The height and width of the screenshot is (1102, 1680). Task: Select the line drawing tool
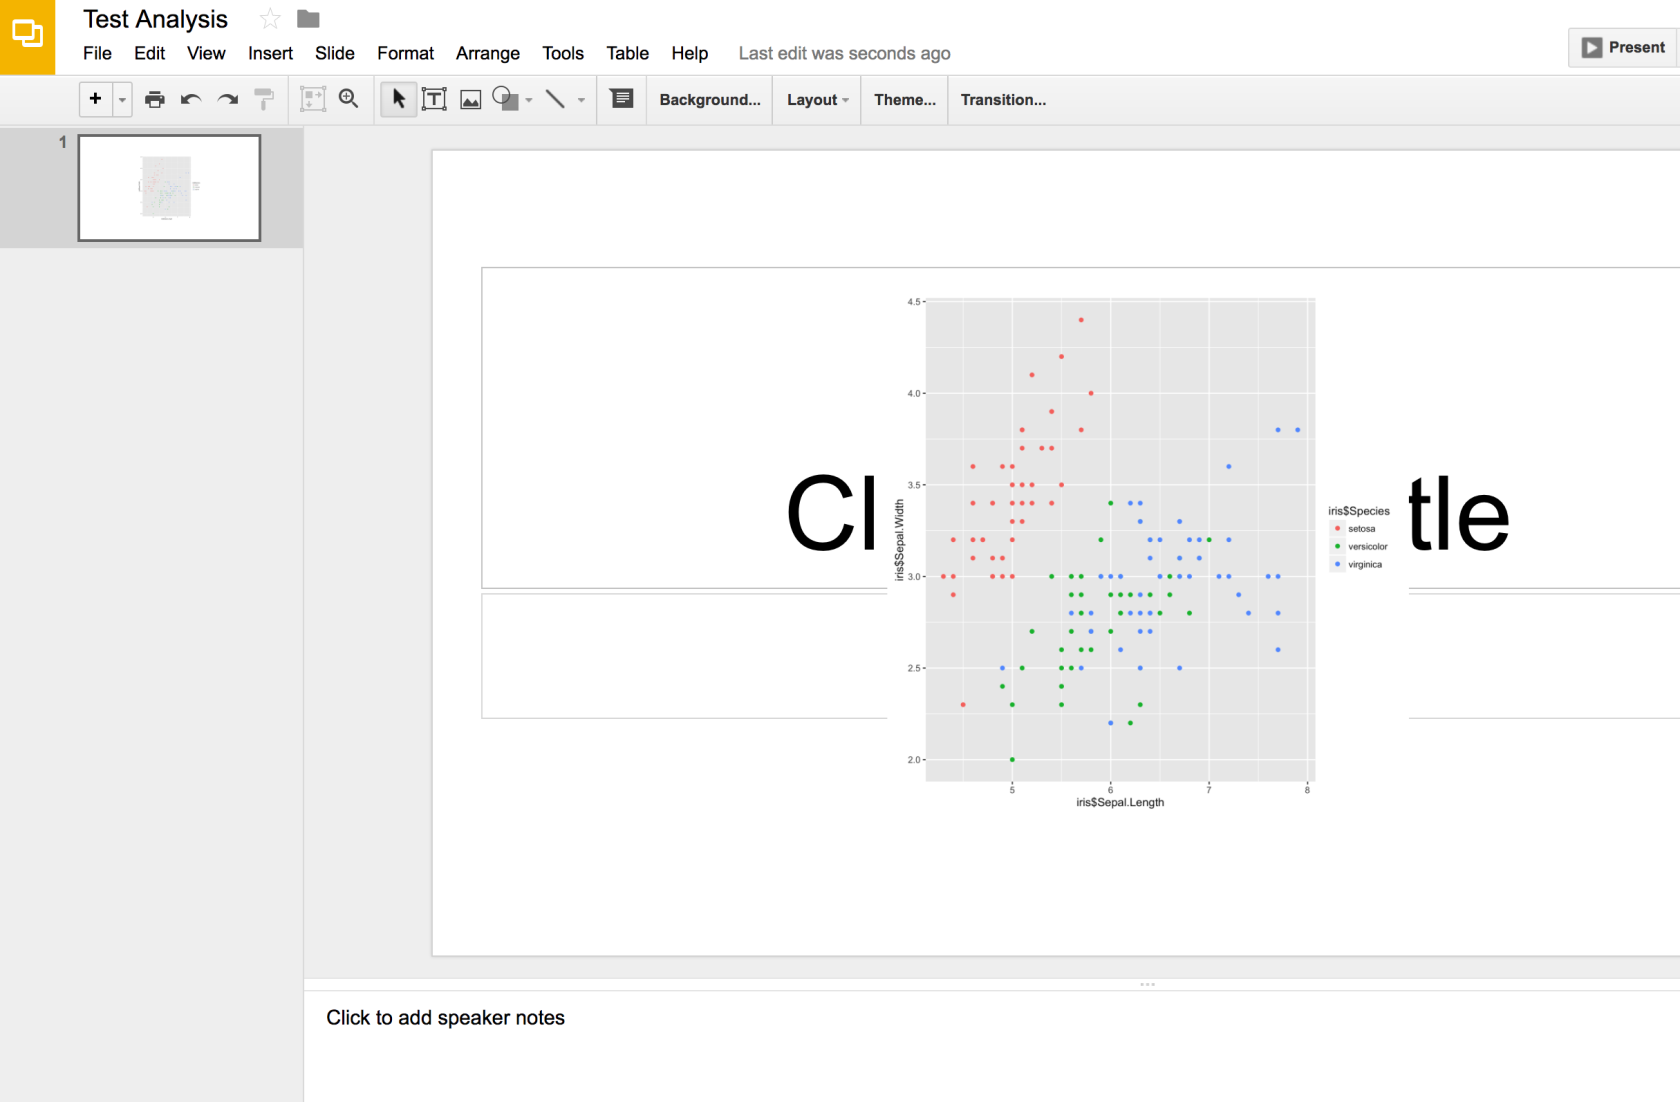556,99
